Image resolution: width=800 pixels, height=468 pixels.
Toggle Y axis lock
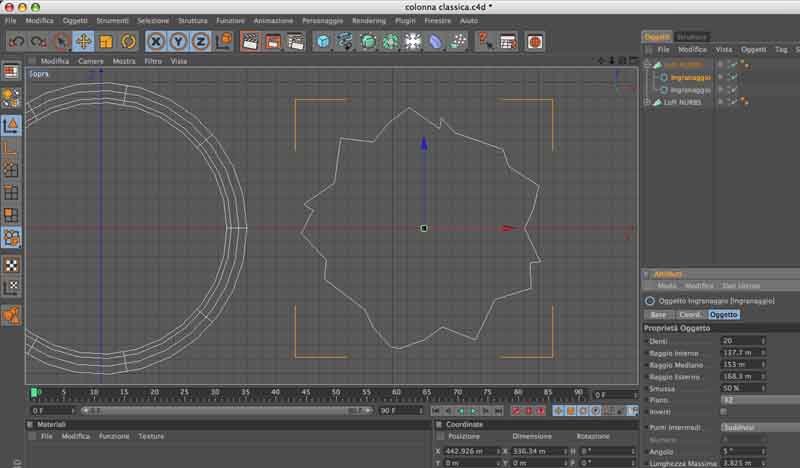pos(178,42)
